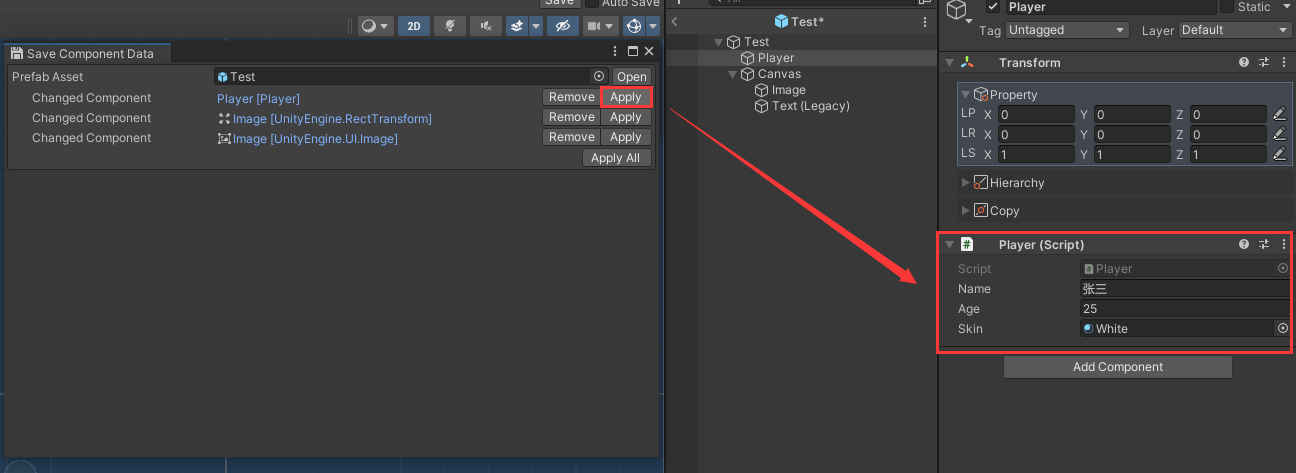Toggle the scene gizmos icon

click(x=633, y=26)
